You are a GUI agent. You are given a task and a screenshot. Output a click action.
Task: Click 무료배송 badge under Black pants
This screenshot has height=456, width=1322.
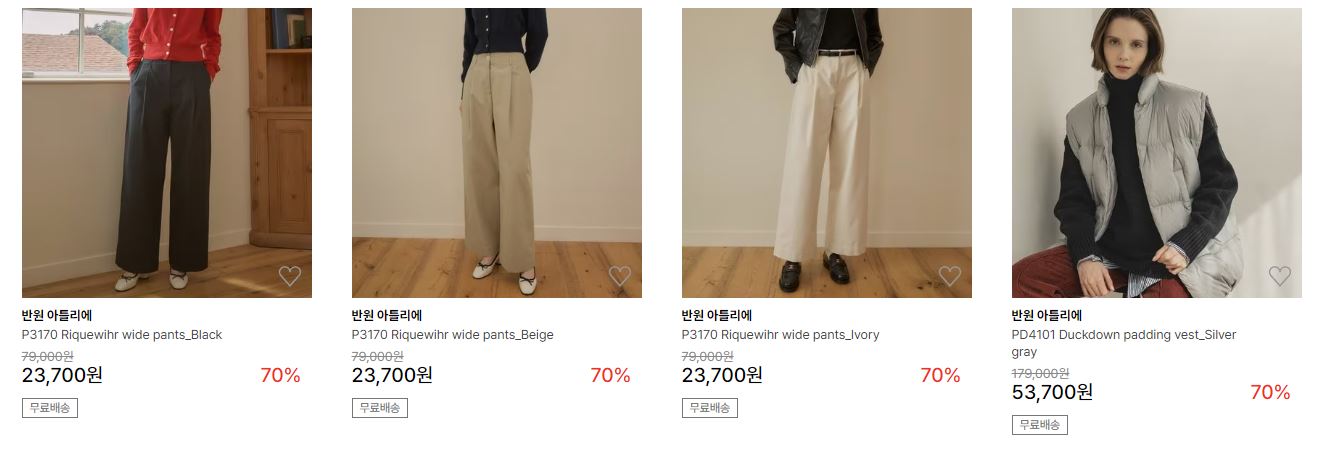(x=50, y=408)
